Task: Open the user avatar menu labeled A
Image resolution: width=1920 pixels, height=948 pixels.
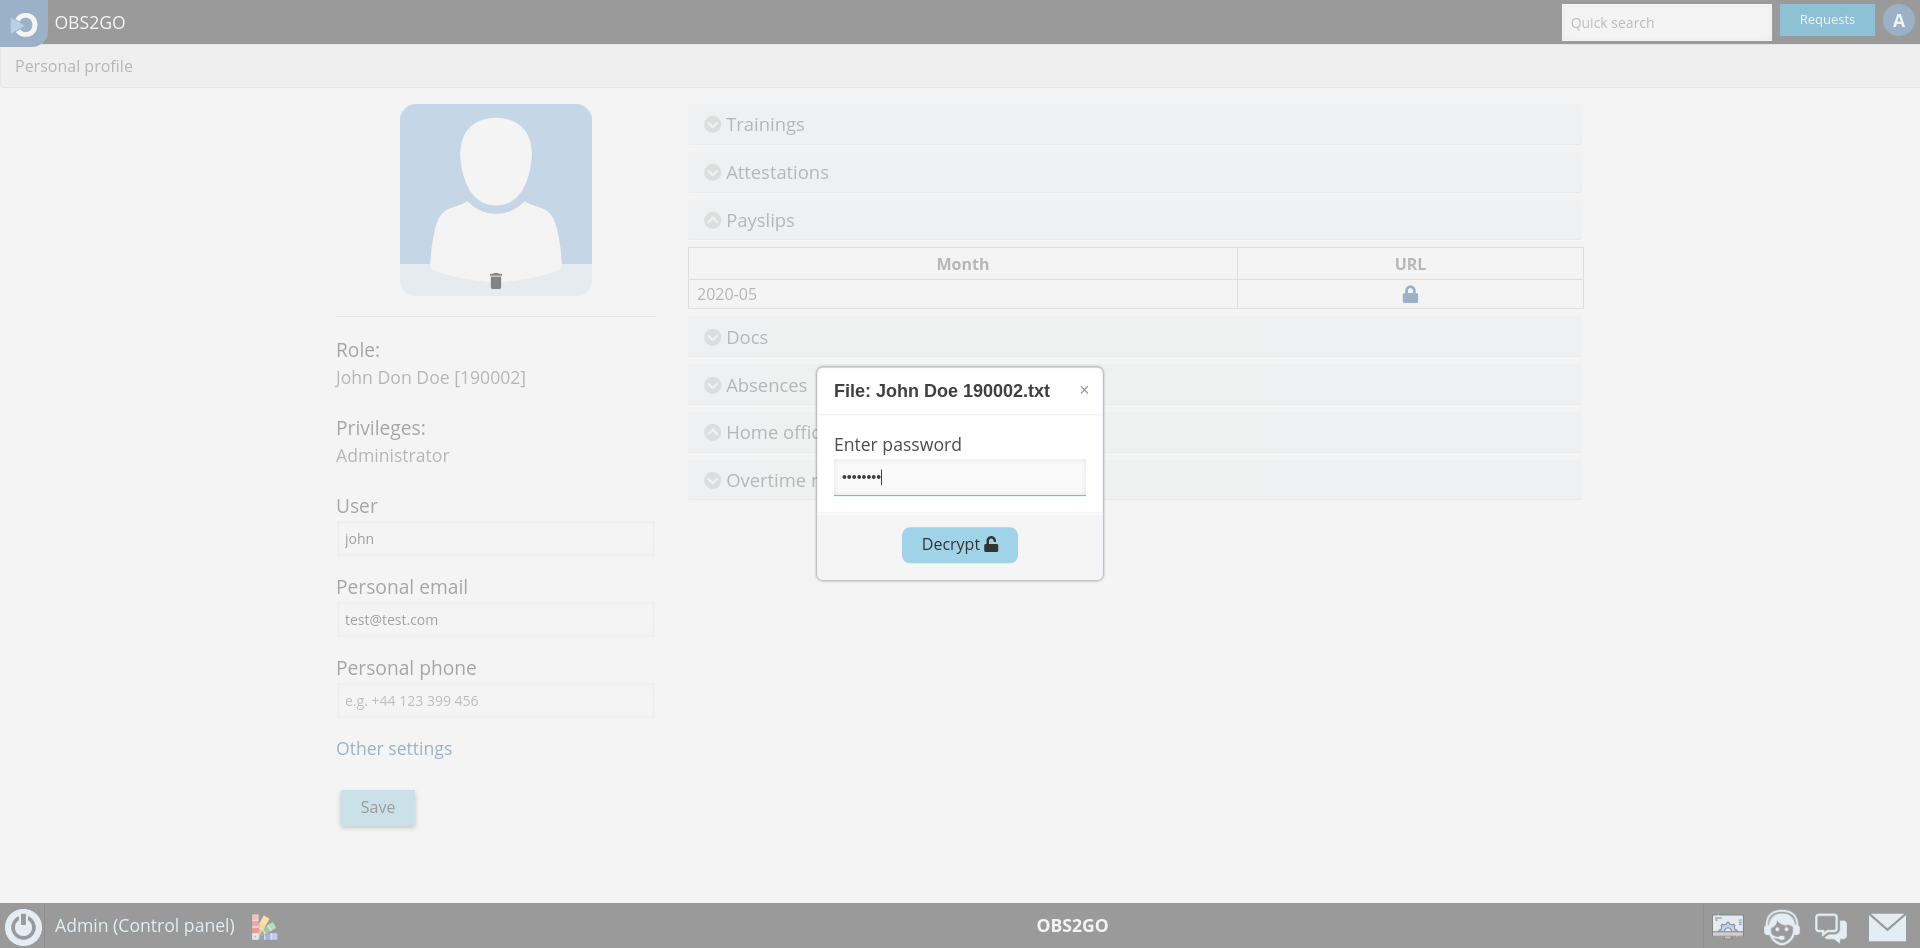Action: pyautogui.click(x=1898, y=20)
